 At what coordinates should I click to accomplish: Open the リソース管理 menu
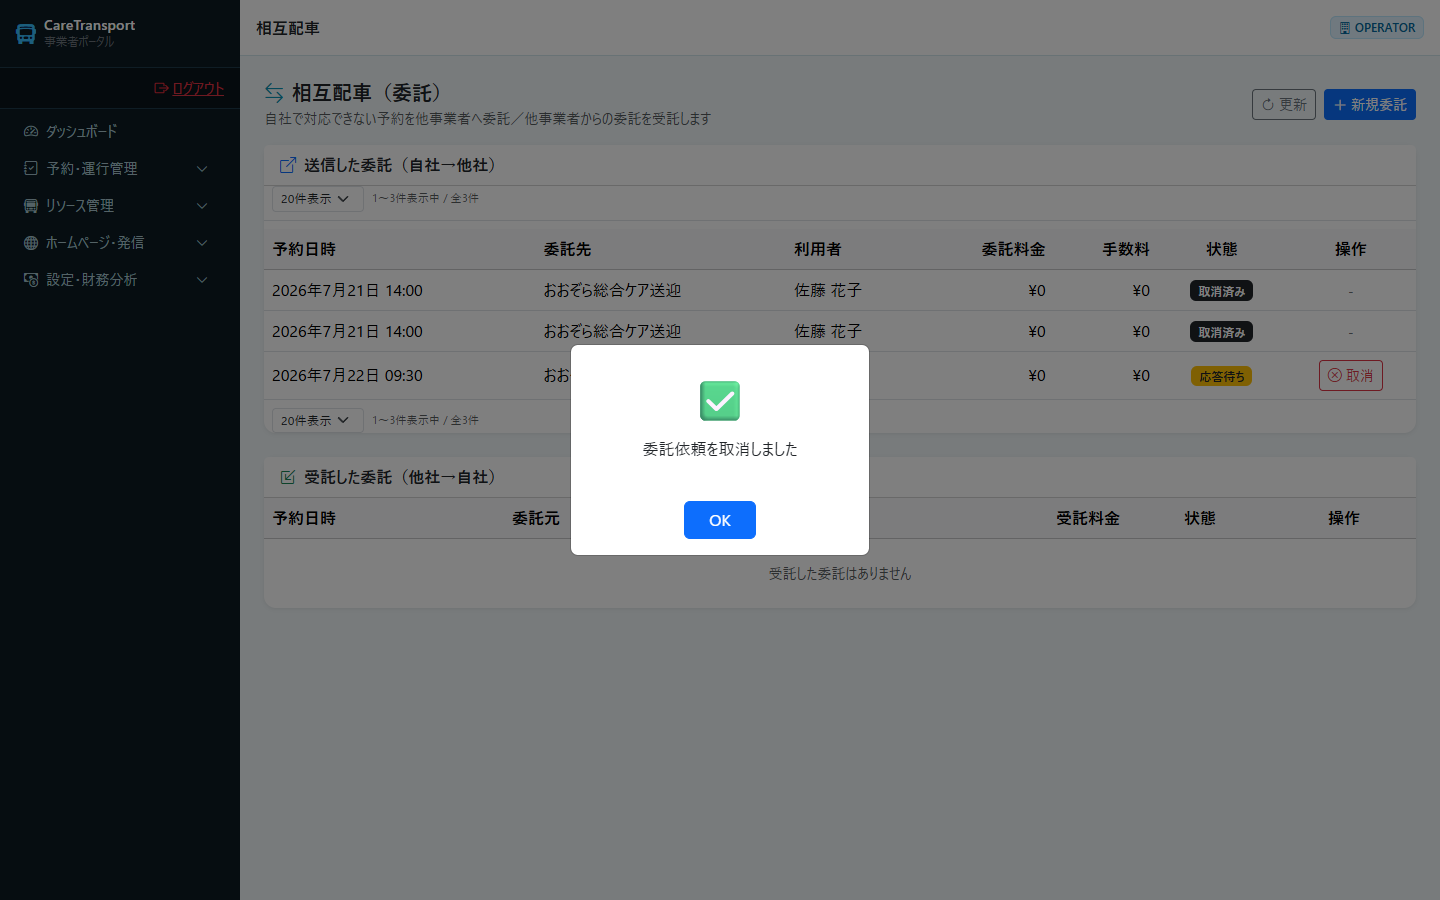click(x=120, y=205)
